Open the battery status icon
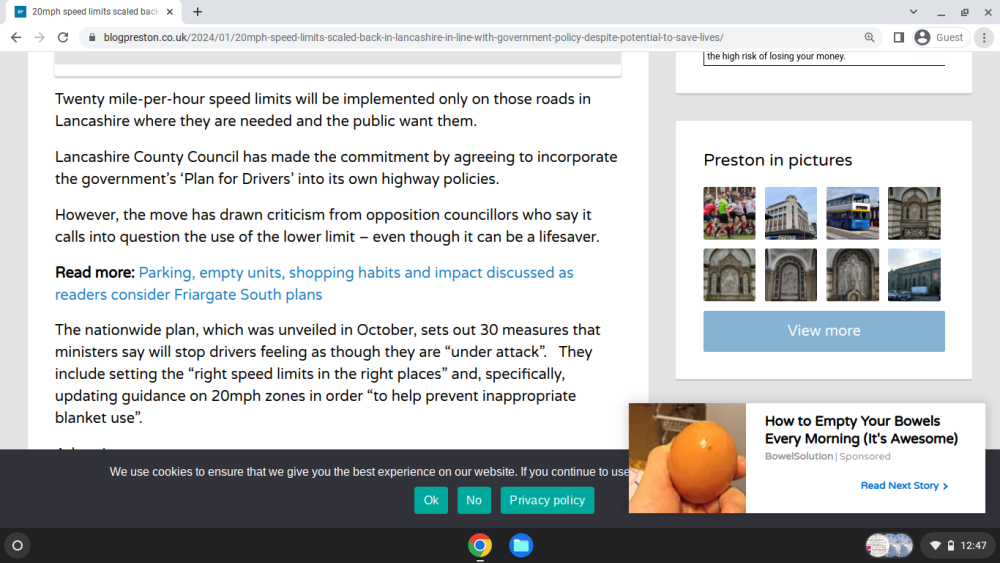Viewport: 1000px width, 563px height. [x=951, y=546]
